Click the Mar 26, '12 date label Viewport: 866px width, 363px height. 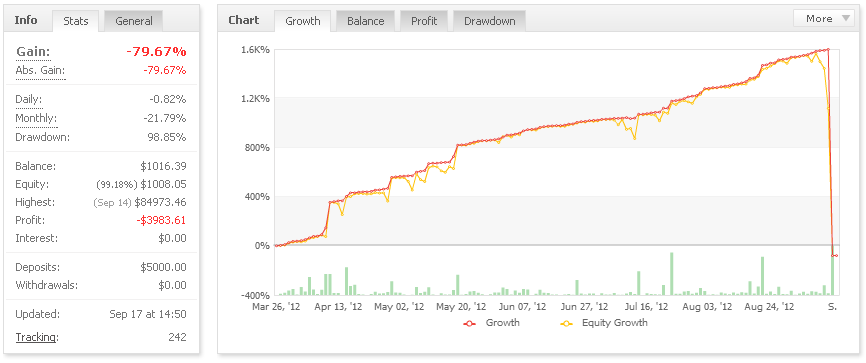[x=276, y=306]
